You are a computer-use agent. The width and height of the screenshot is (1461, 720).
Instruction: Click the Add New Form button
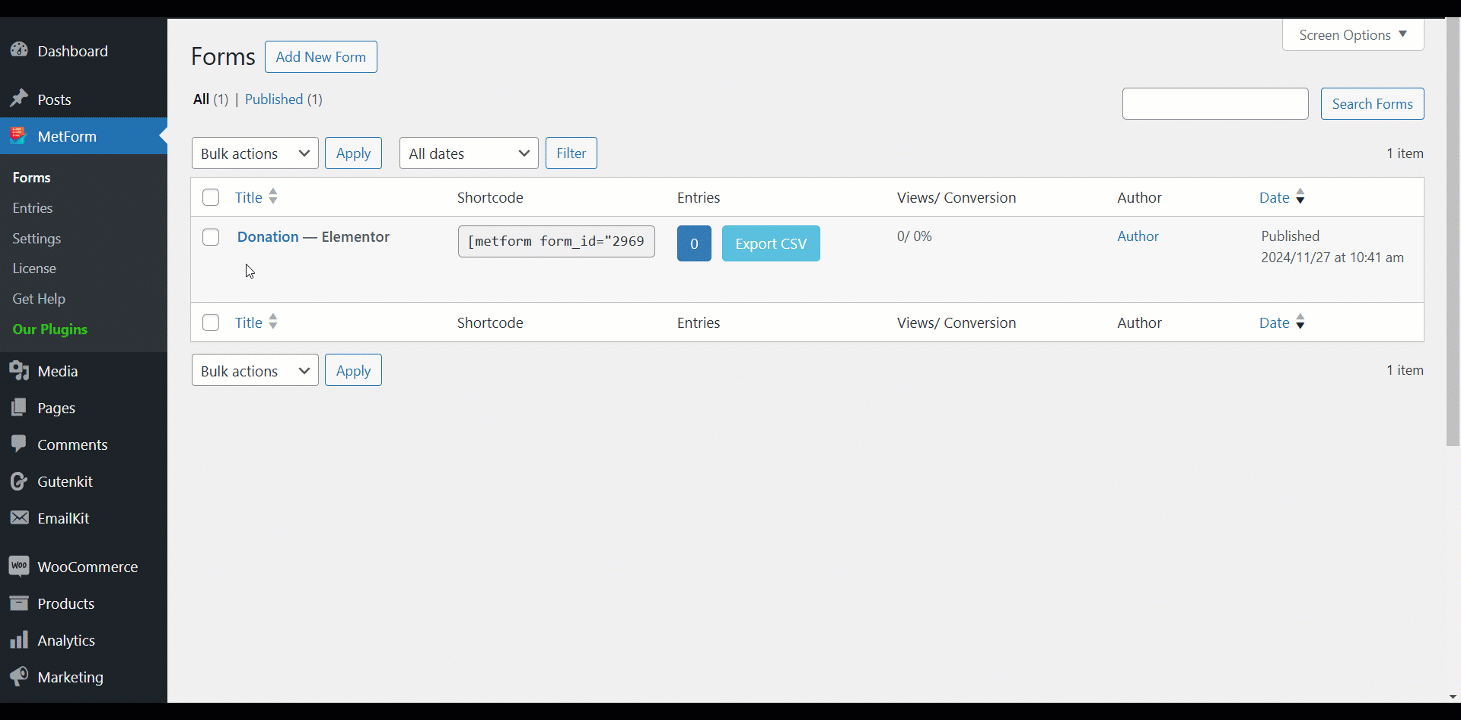tap(321, 57)
